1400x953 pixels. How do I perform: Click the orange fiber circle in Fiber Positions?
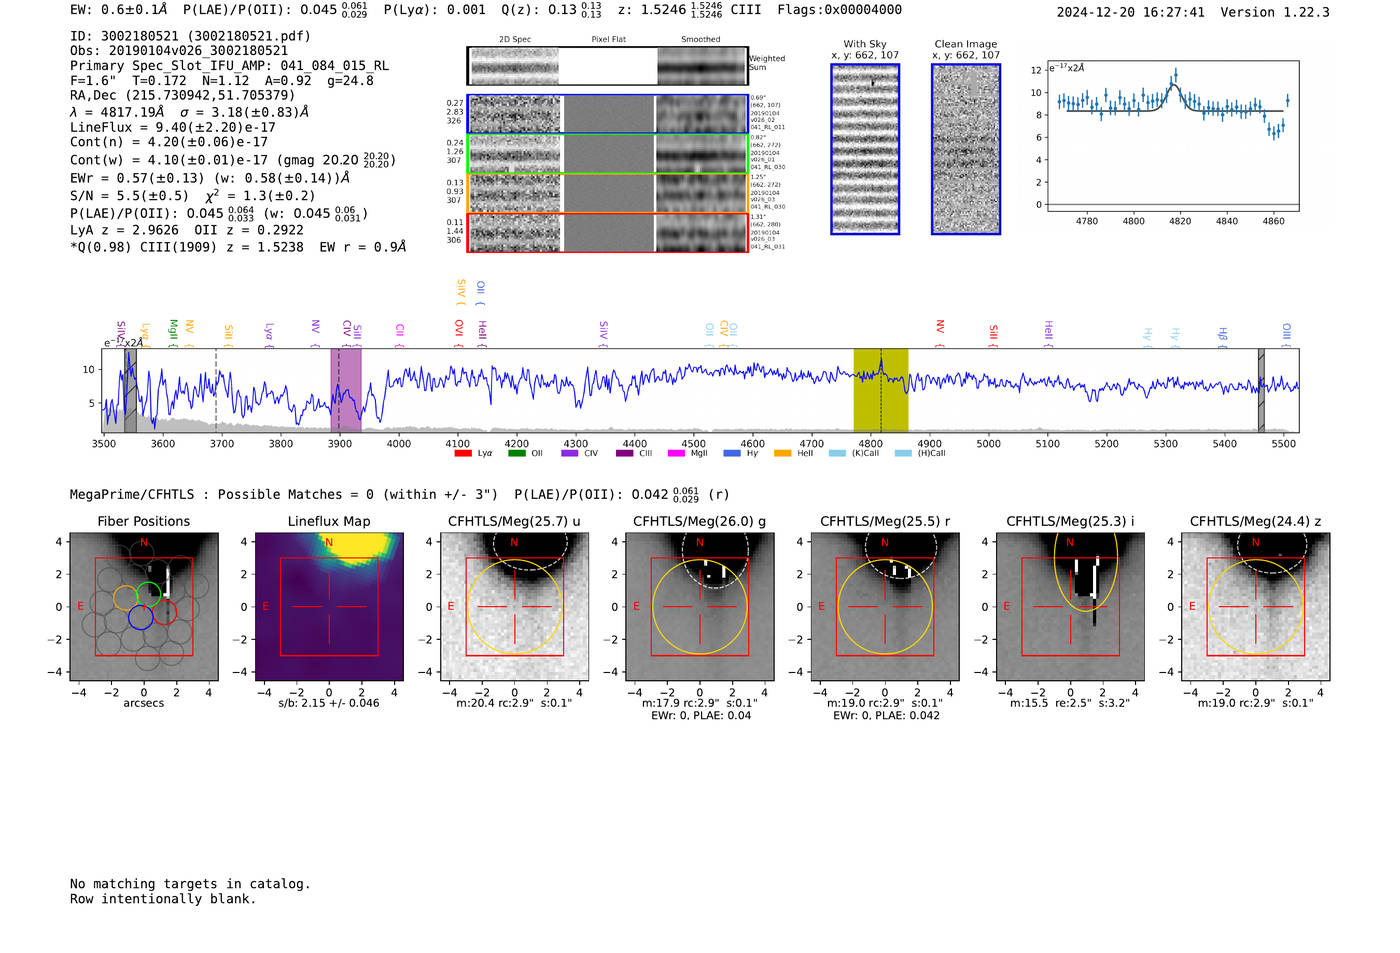[x=126, y=598]
